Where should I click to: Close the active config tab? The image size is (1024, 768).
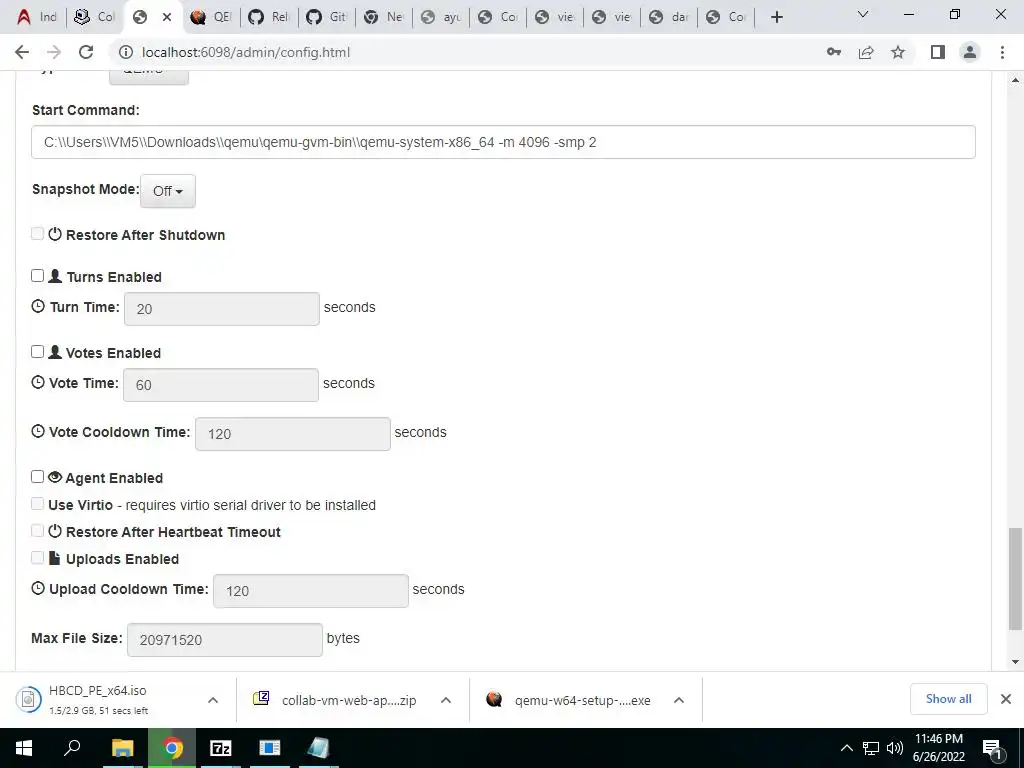(x=167, y=17)
